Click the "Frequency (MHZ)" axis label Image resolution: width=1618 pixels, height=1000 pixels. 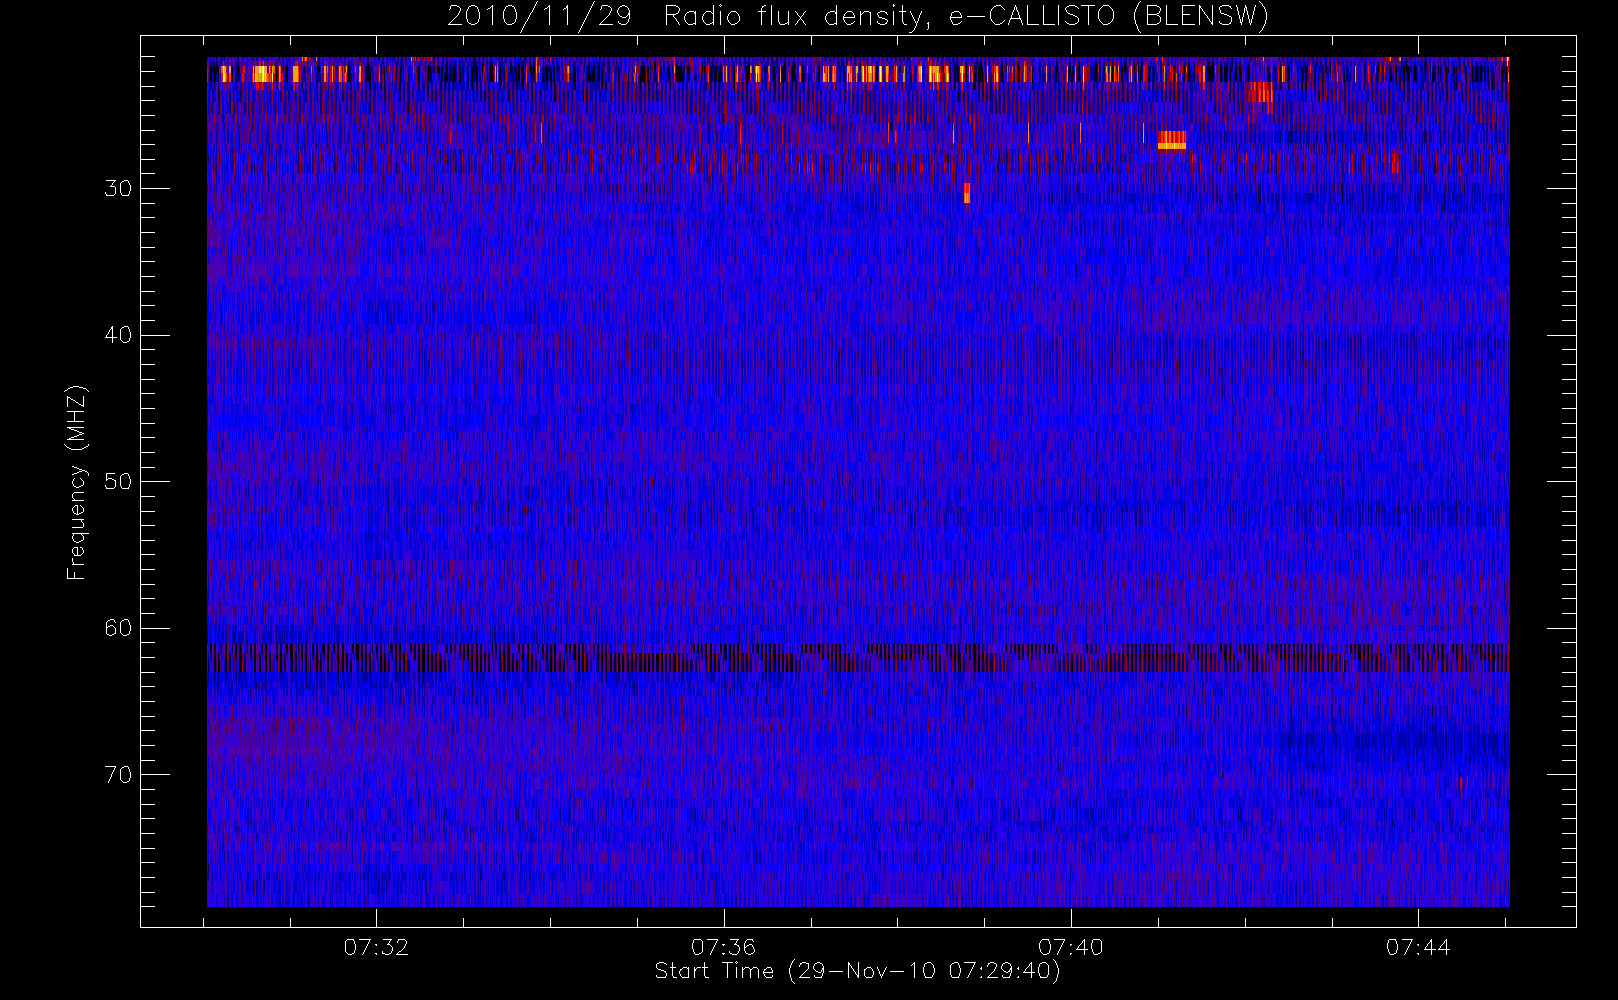pyautogui.click(x=77, y=482)
